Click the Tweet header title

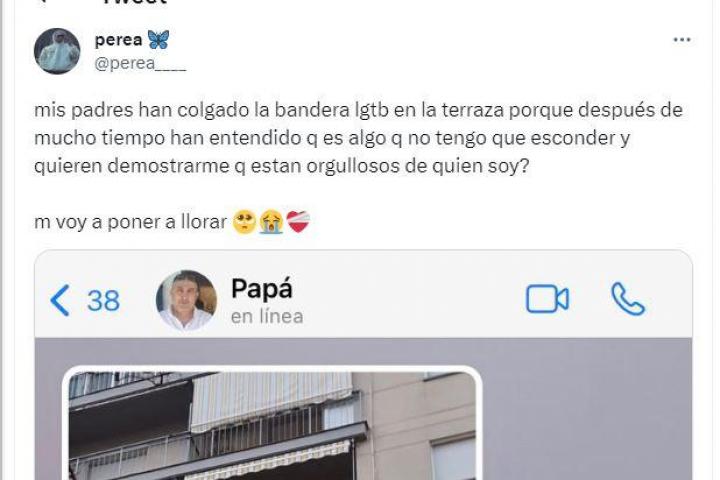click(134, 2)
